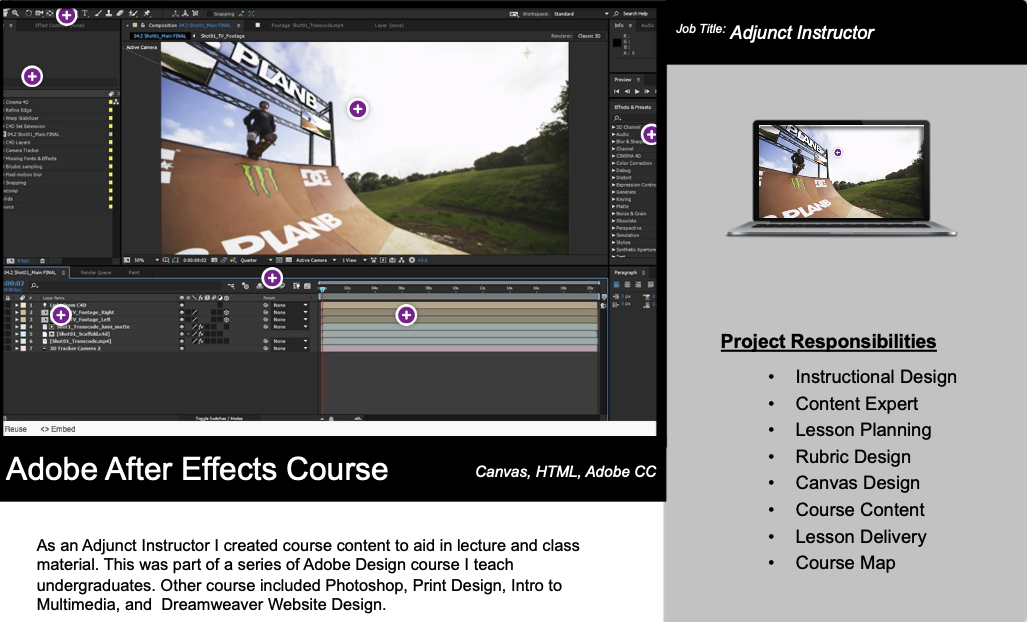Lock the Shot01_Scaffold.c4d layer
Screen dimensions: 1027x622
pyautogui.click(x=8, y=334)
